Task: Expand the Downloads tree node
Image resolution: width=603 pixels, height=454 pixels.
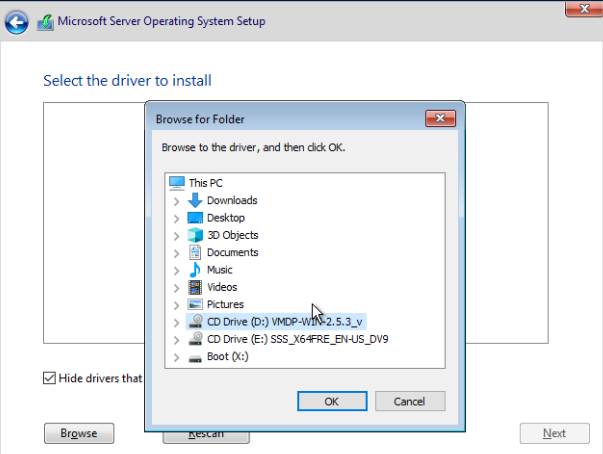Action: [x=177, y=201]
